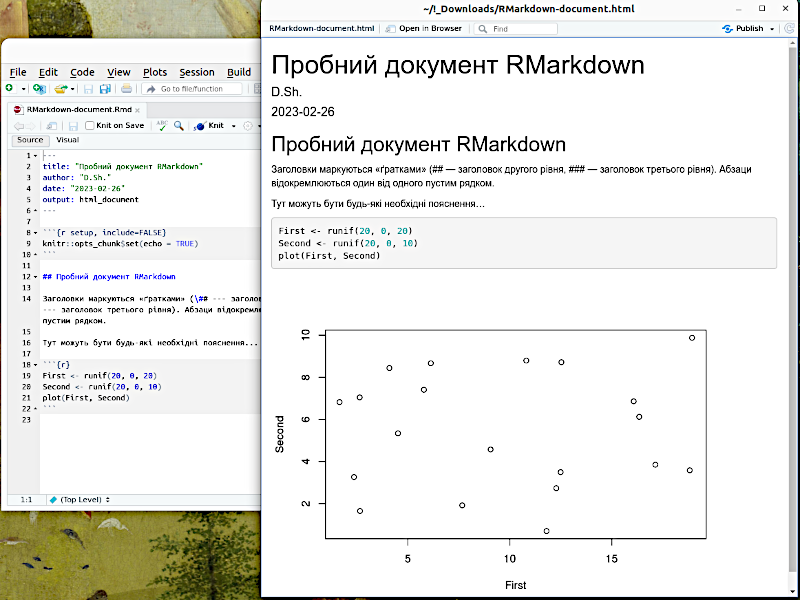Open the Code menu

pyautogui.click(x=82, y=72)
